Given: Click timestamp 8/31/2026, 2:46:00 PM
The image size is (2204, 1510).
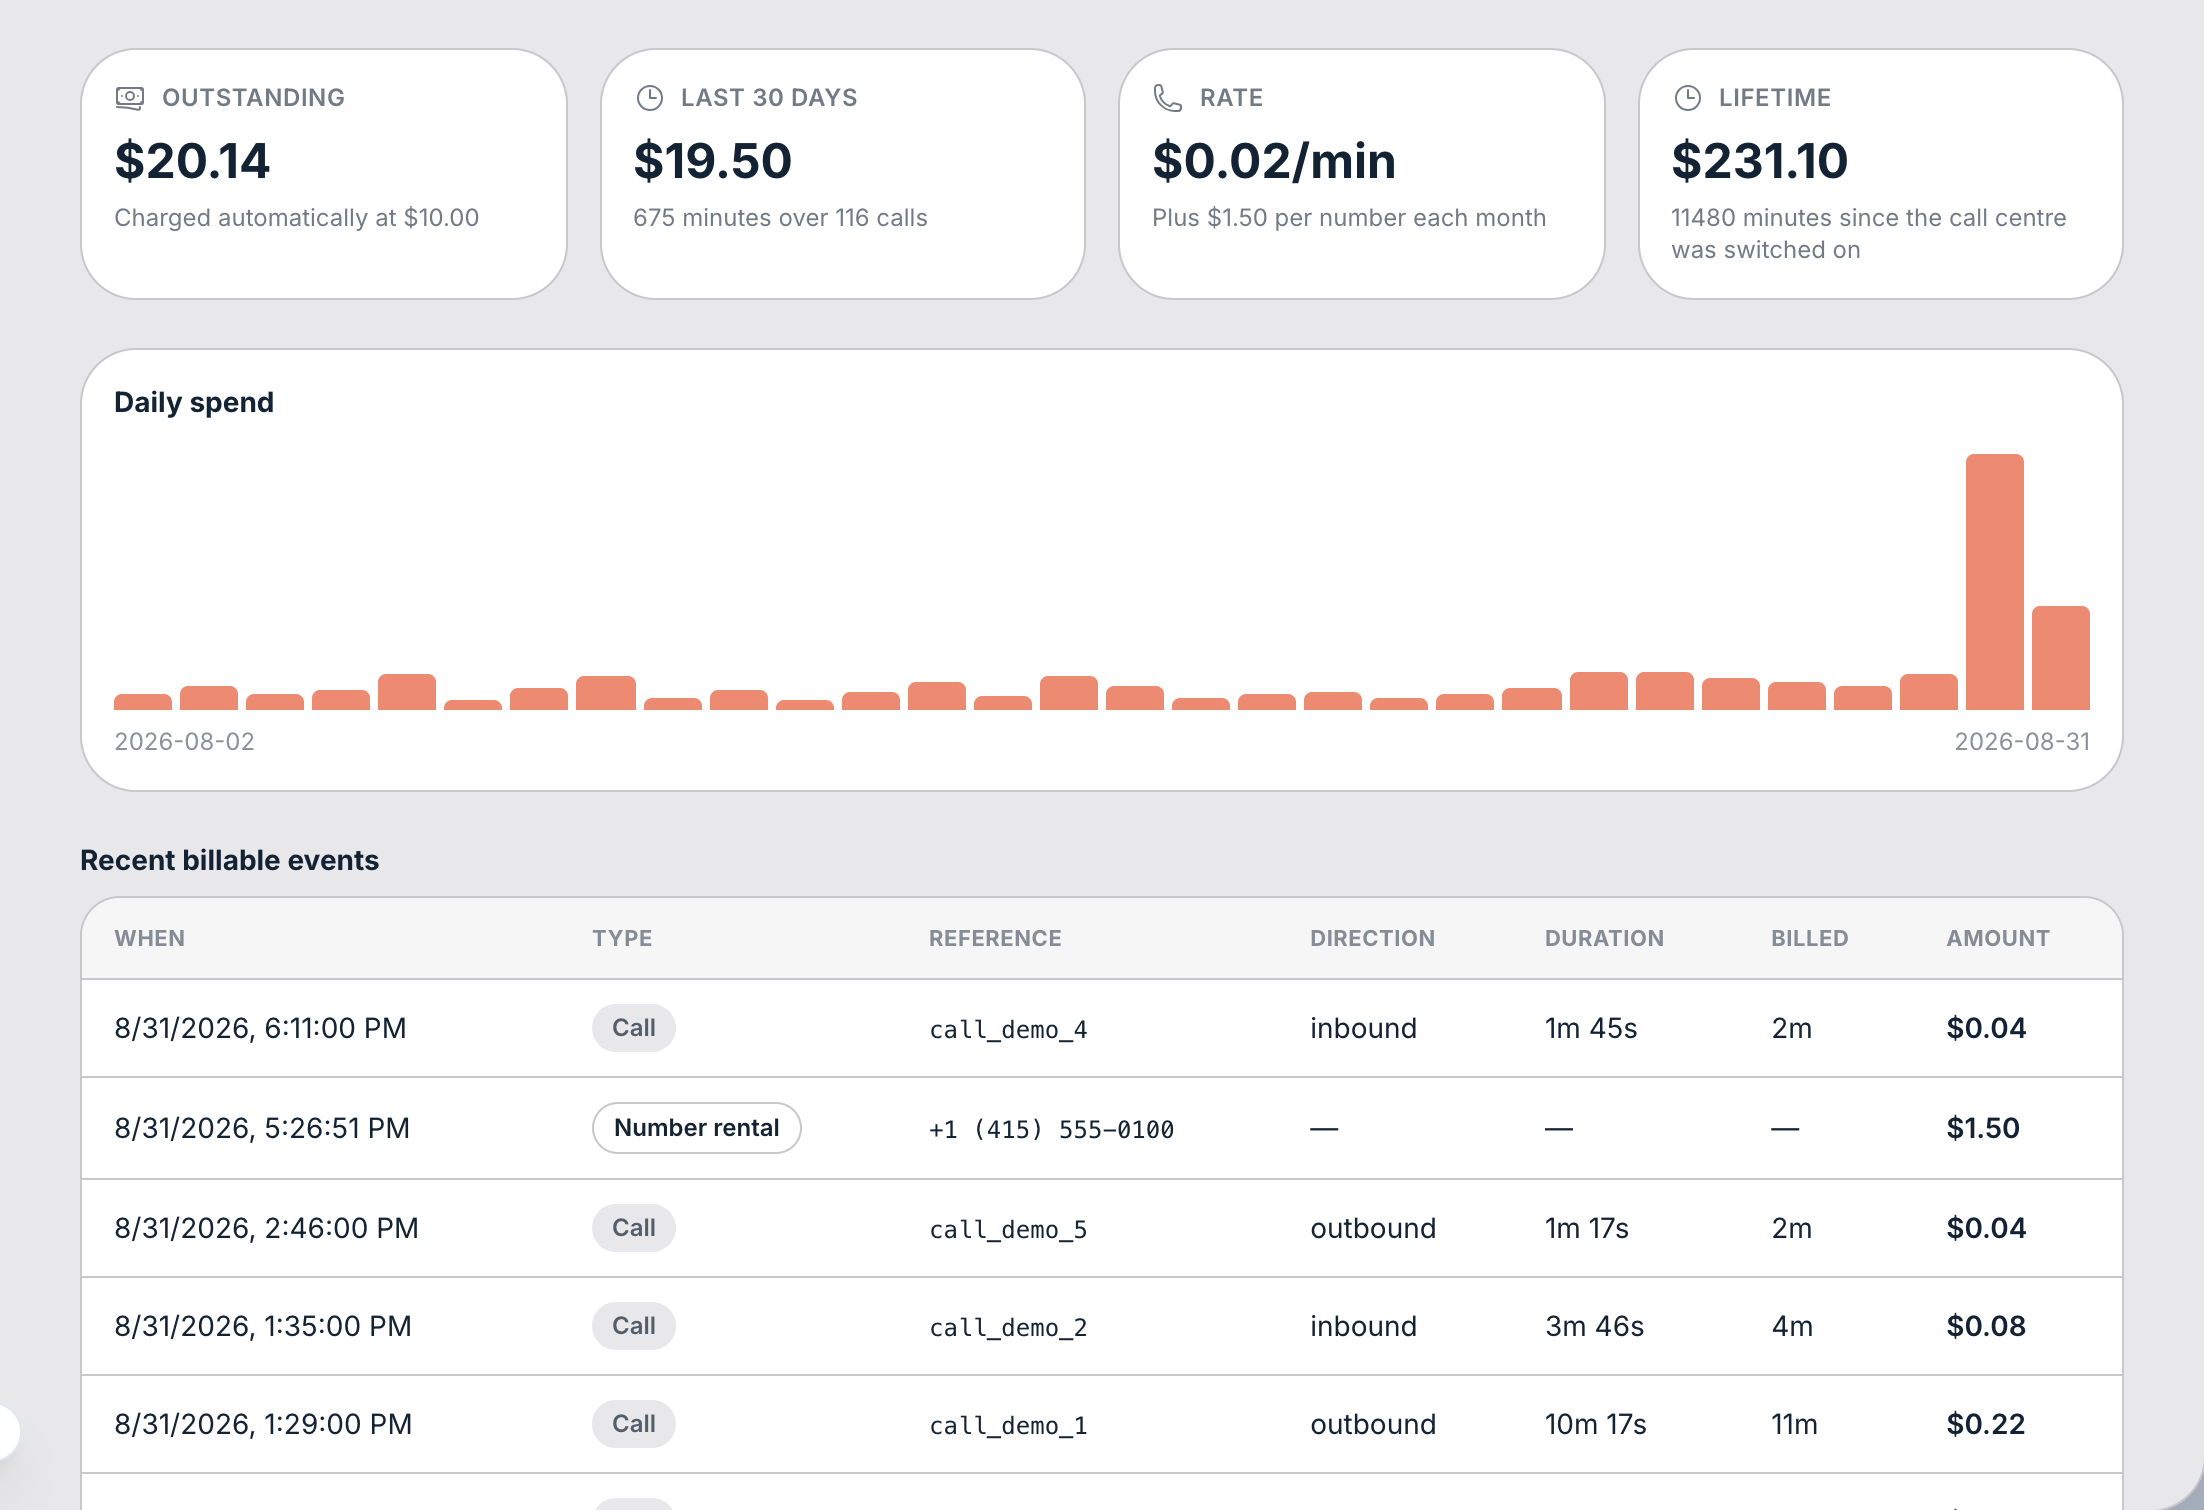Looking at the screenshot, I should 267,1228.
